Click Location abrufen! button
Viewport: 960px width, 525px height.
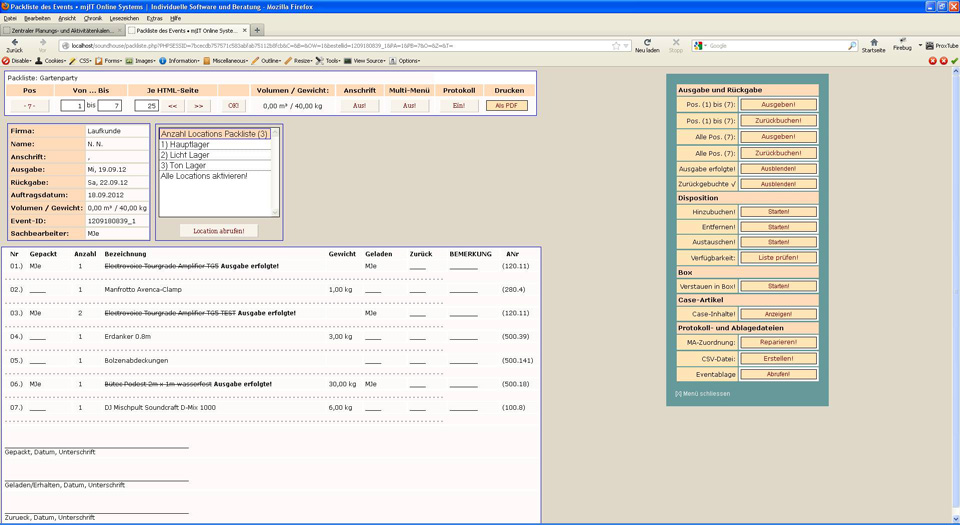[x=219, y=231]
